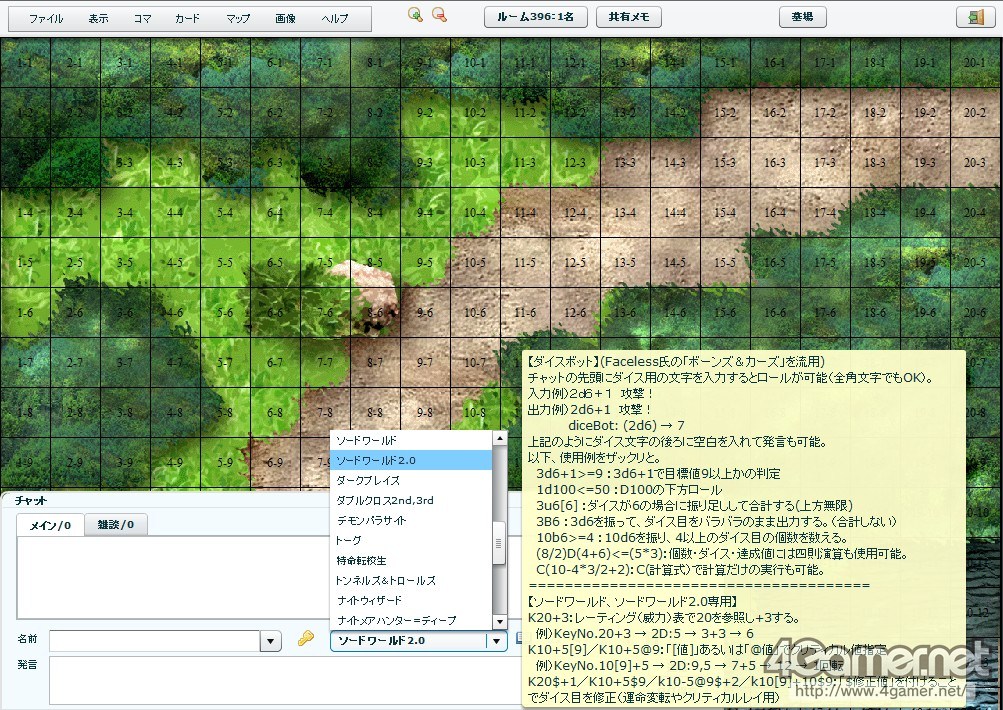Click map cell 16-4
Image resolution: width=1003 pixels, height=710 pixels.
(x=775, y=212)
